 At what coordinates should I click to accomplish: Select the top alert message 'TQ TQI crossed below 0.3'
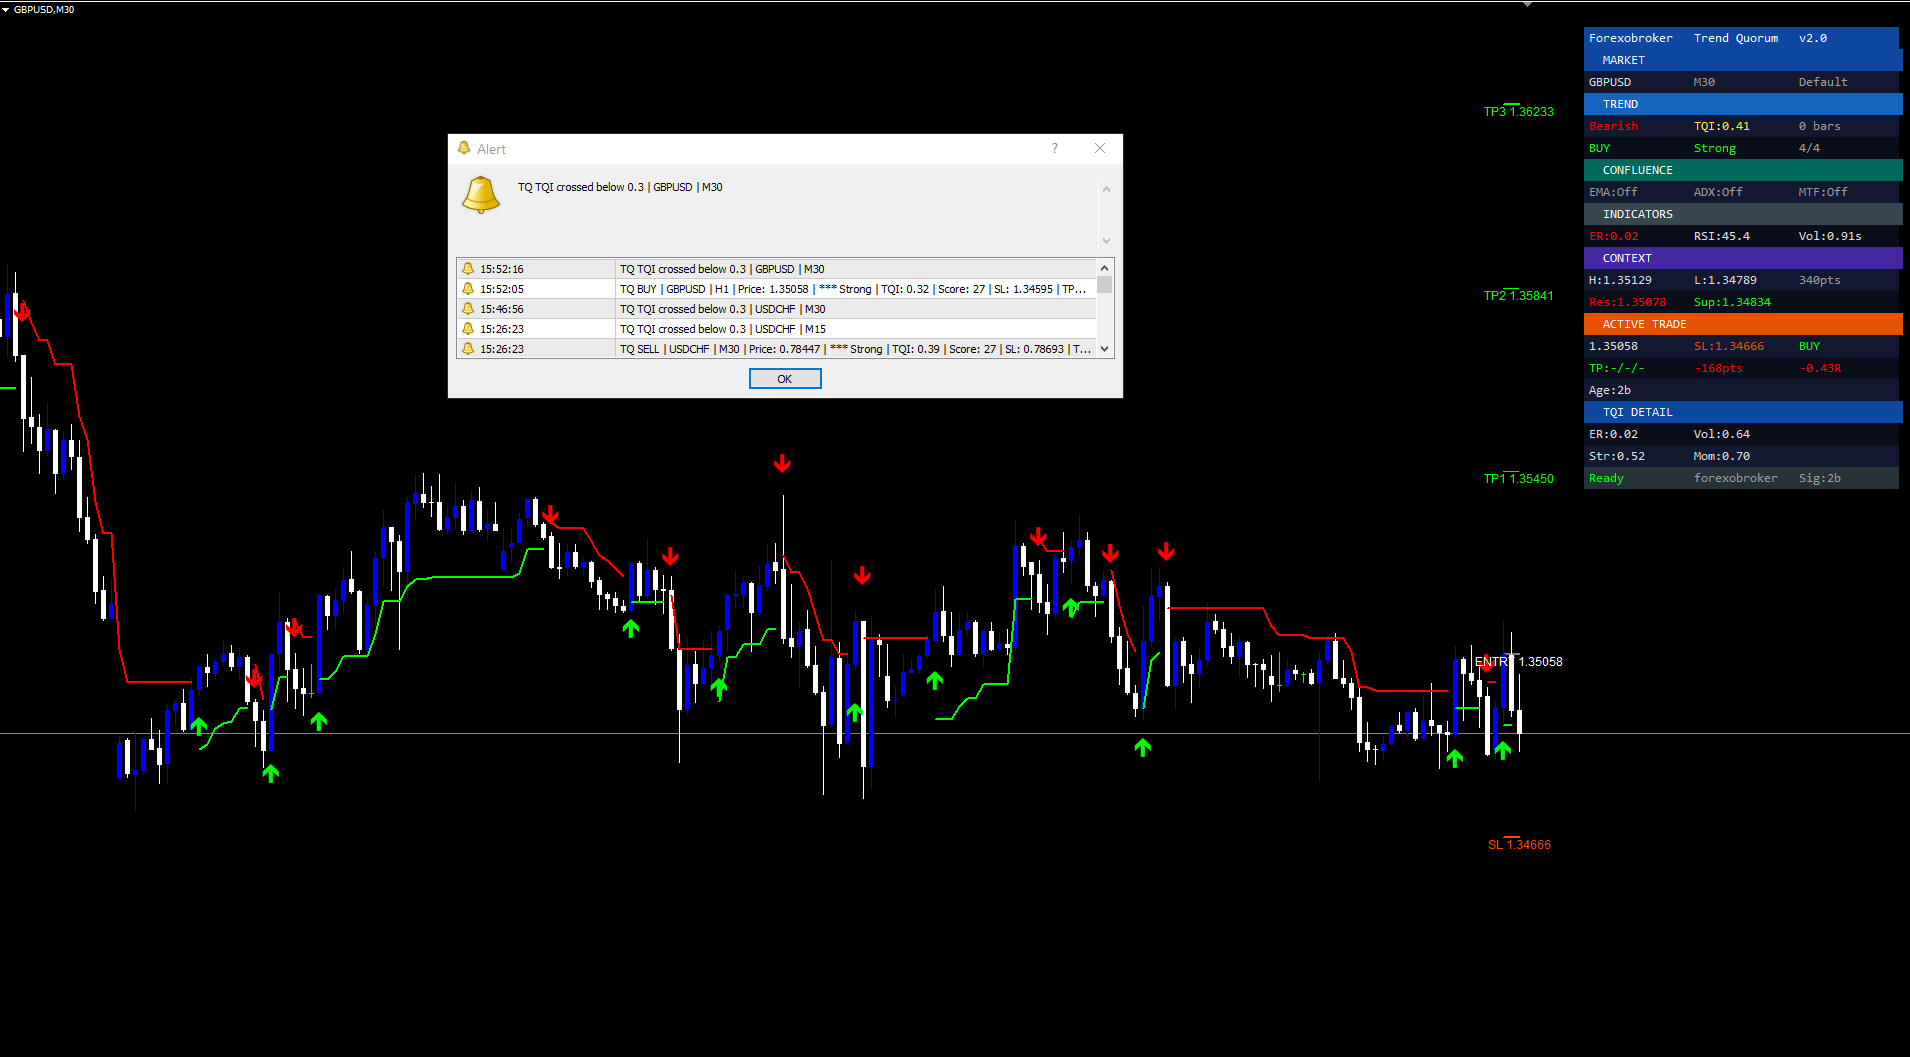click(x=620, y=187)
